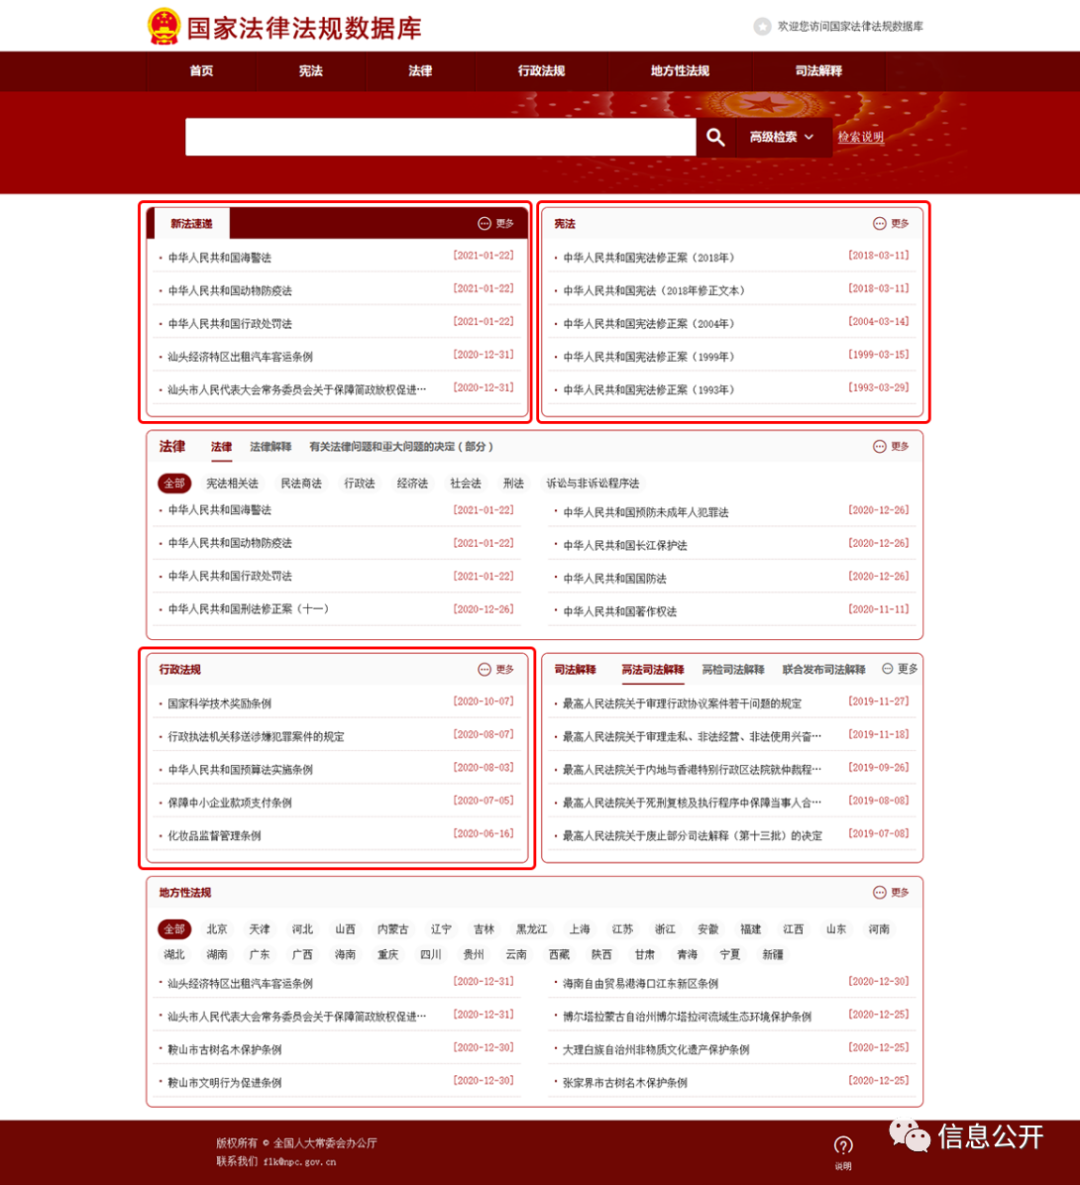Filter laws by 诉讼与非诉讼程序法
Image resolution: width=1080 pixels, height=1185 pixels.
pyautogui.click(x=593, y=483)
